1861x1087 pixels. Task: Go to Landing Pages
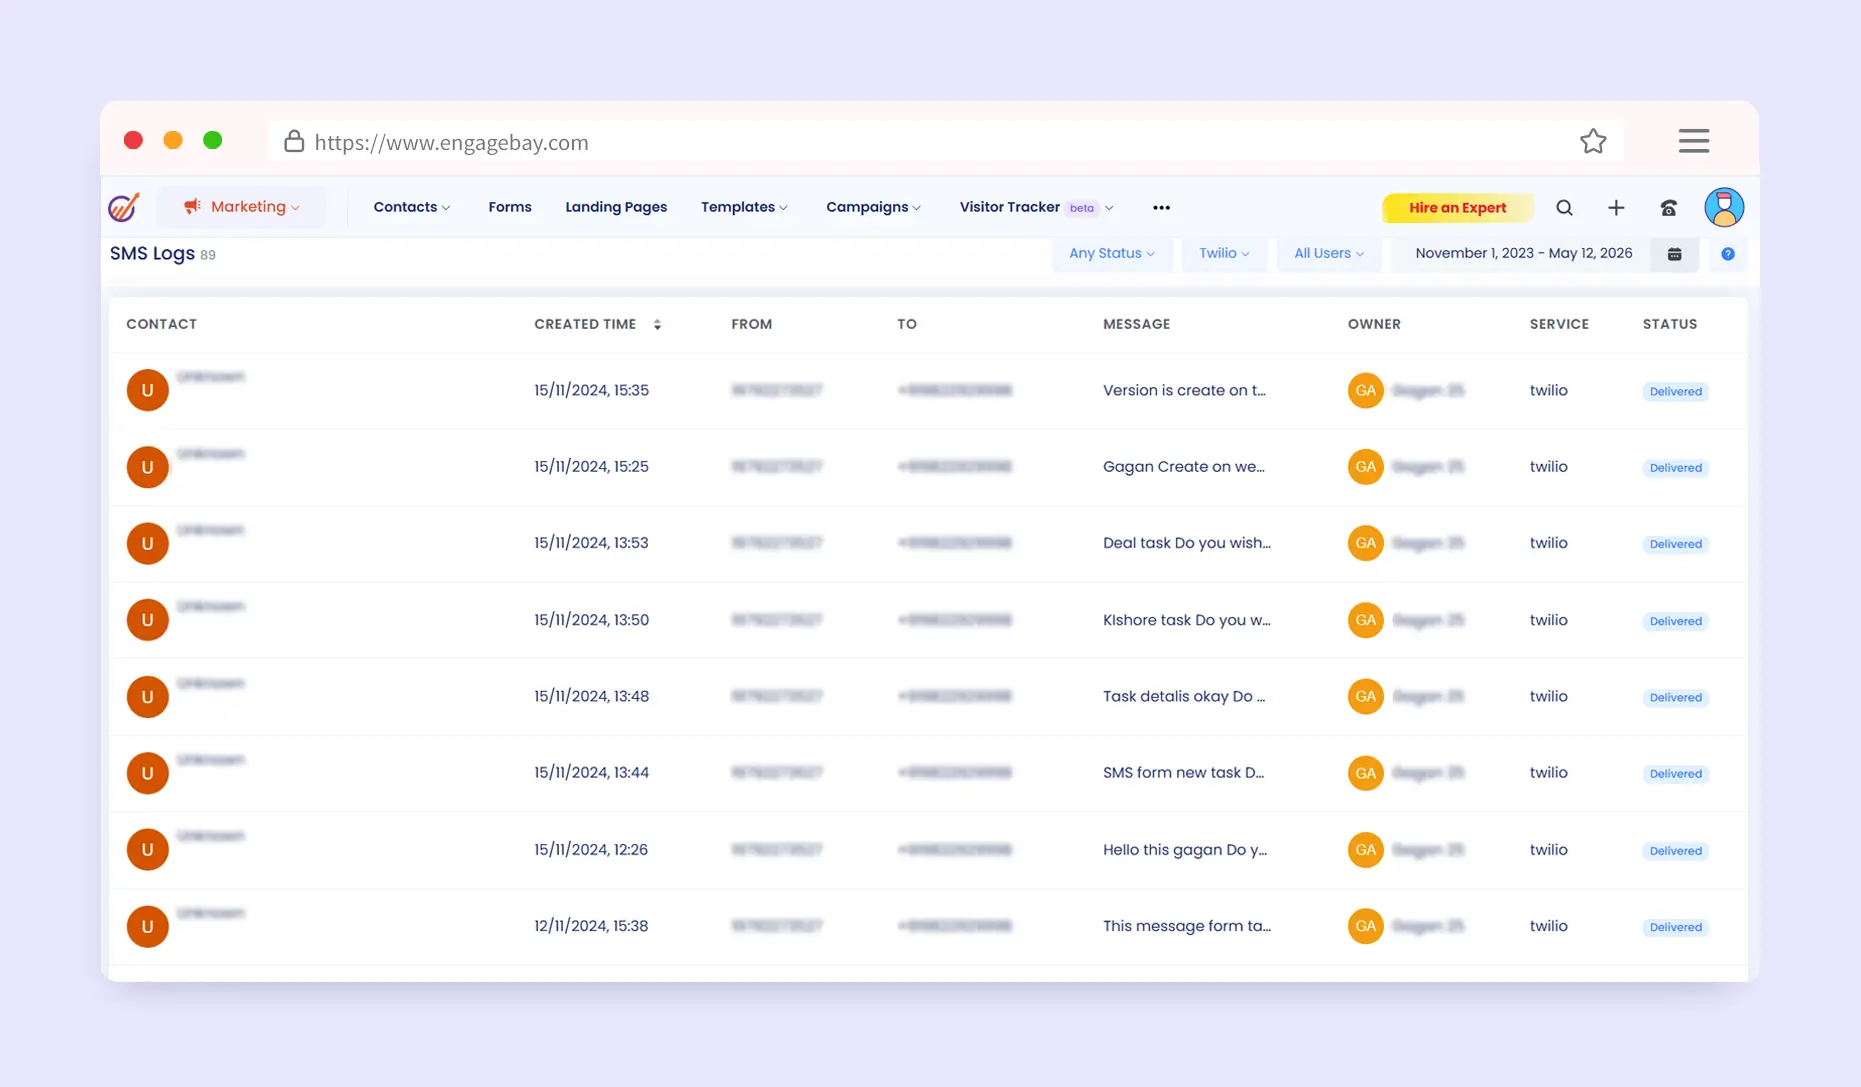tap(615, 207)
